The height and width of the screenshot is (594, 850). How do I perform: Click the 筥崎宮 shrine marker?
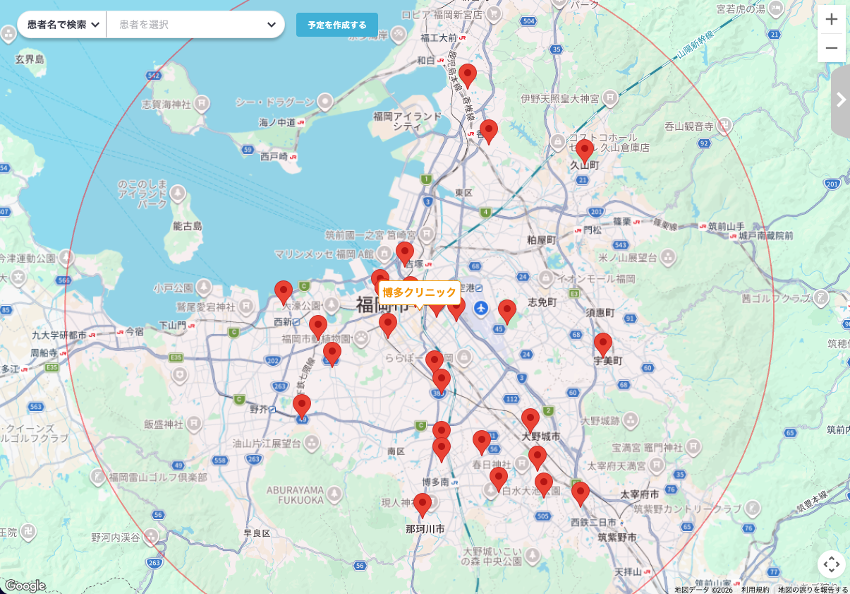tap(427, 234)
